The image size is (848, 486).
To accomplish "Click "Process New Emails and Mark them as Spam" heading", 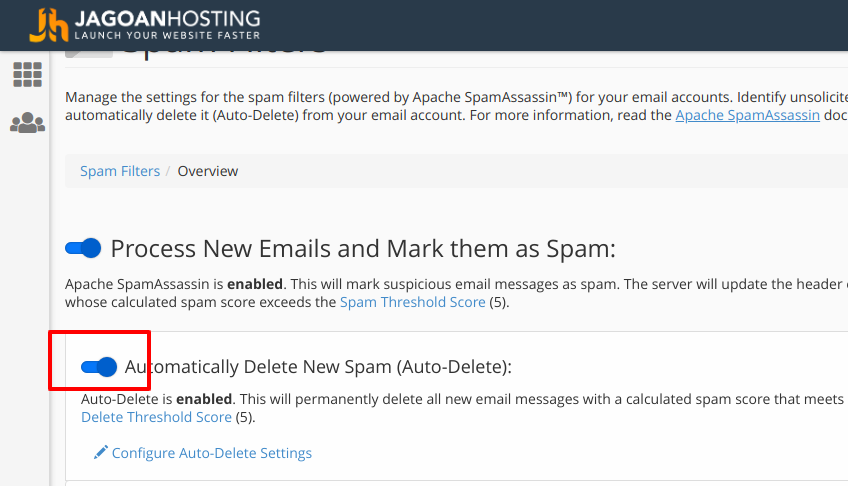I will pyautogui.click(x=363, y=248).
